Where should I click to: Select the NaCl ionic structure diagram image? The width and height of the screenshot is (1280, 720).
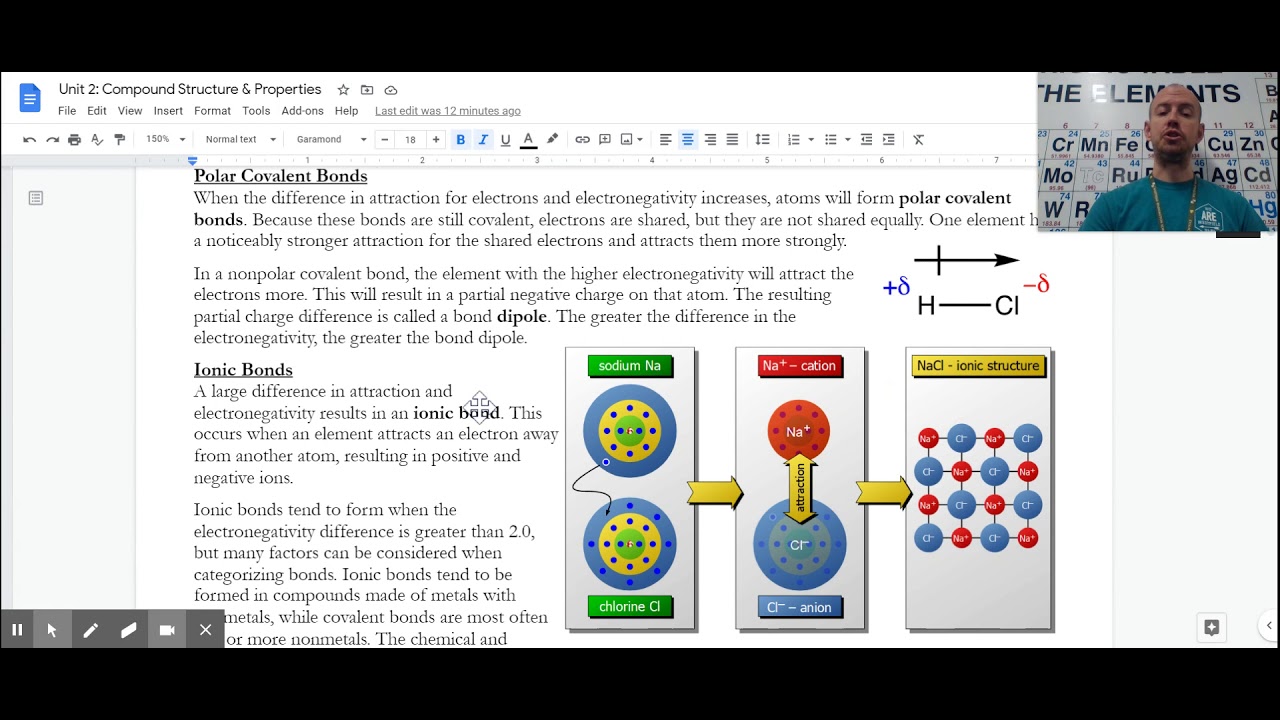[x=979, y=489]
